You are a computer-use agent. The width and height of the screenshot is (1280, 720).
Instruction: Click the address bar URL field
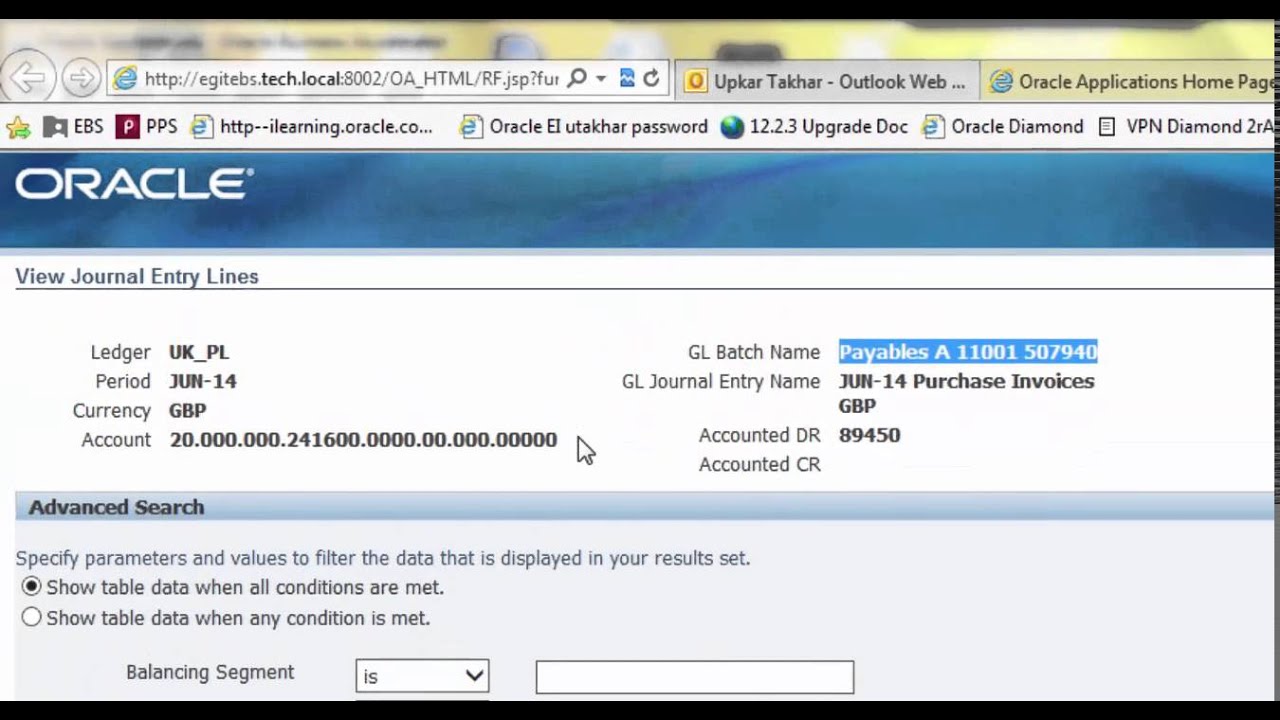[351, 78]
